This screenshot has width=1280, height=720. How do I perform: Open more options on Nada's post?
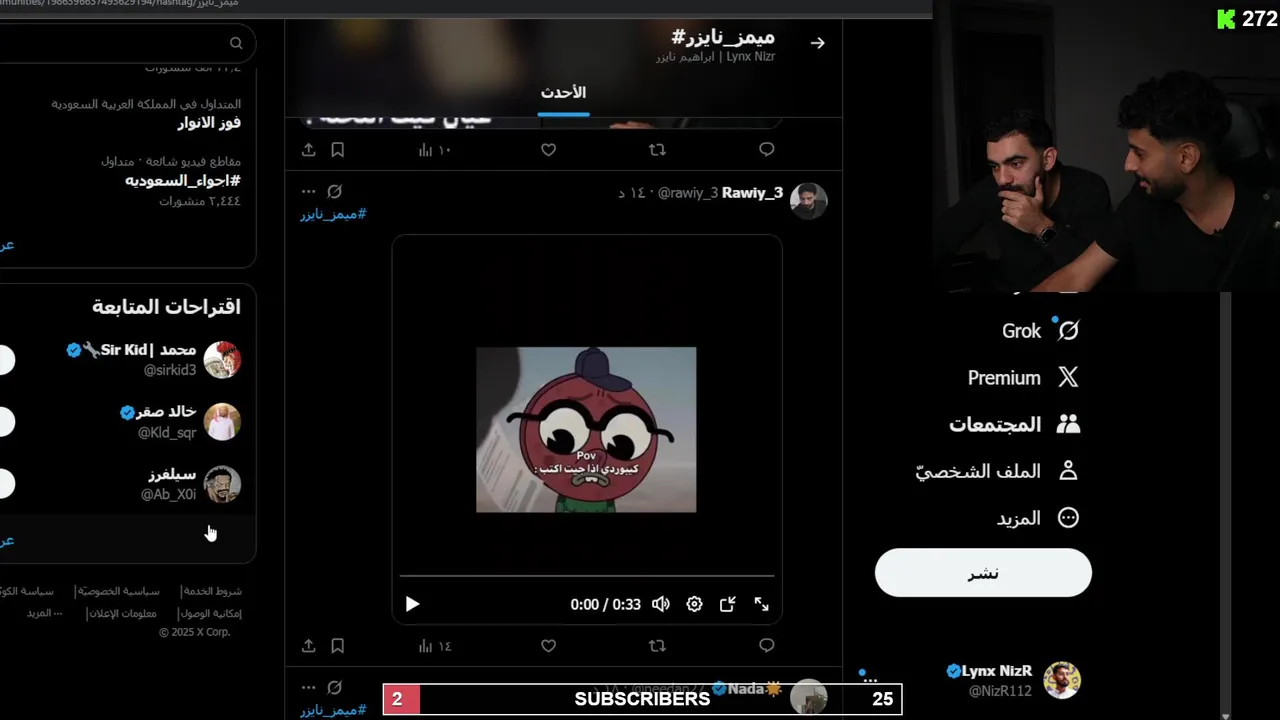(308, 687)
